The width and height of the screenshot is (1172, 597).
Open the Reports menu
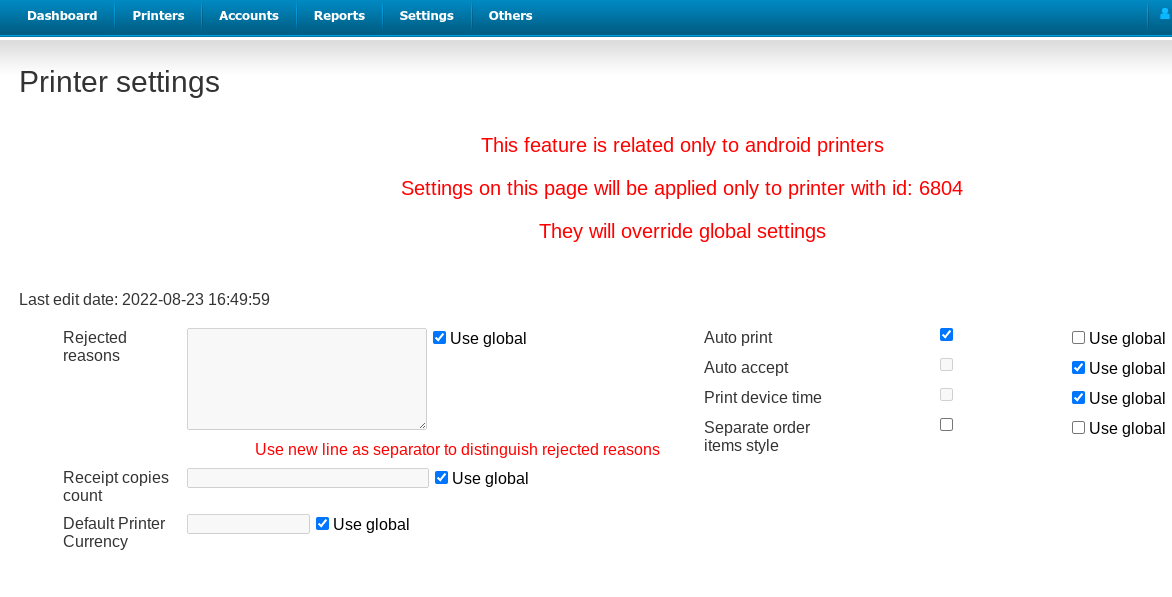[x=339, y=16]
